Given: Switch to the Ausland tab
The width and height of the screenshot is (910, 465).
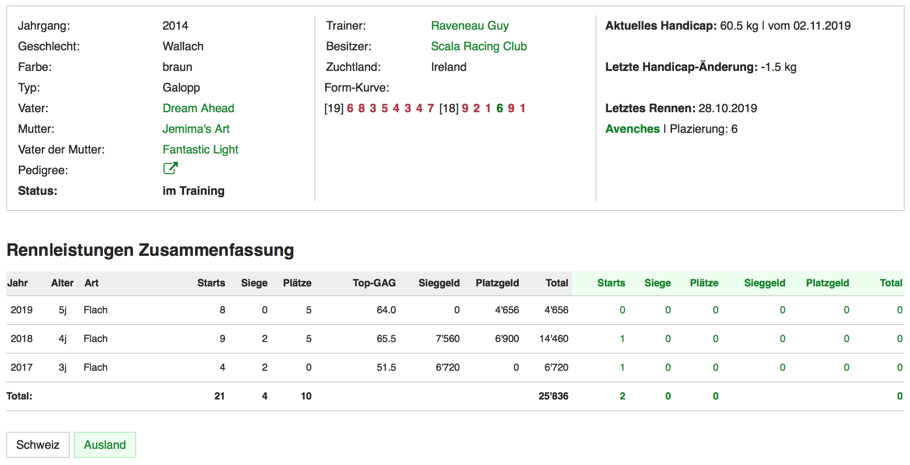Looking at the screenshot, I should [105, 445].
